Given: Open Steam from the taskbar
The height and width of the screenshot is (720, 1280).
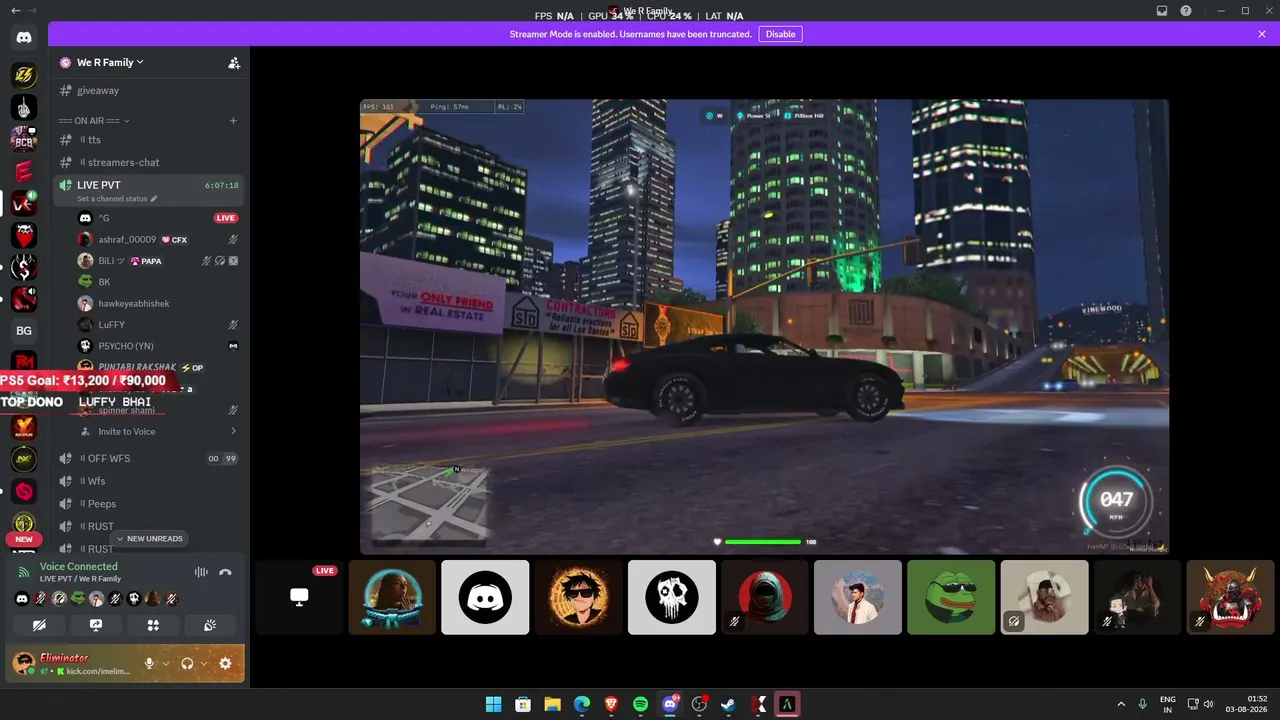Looking at the screenshot, I should point(728,704).
